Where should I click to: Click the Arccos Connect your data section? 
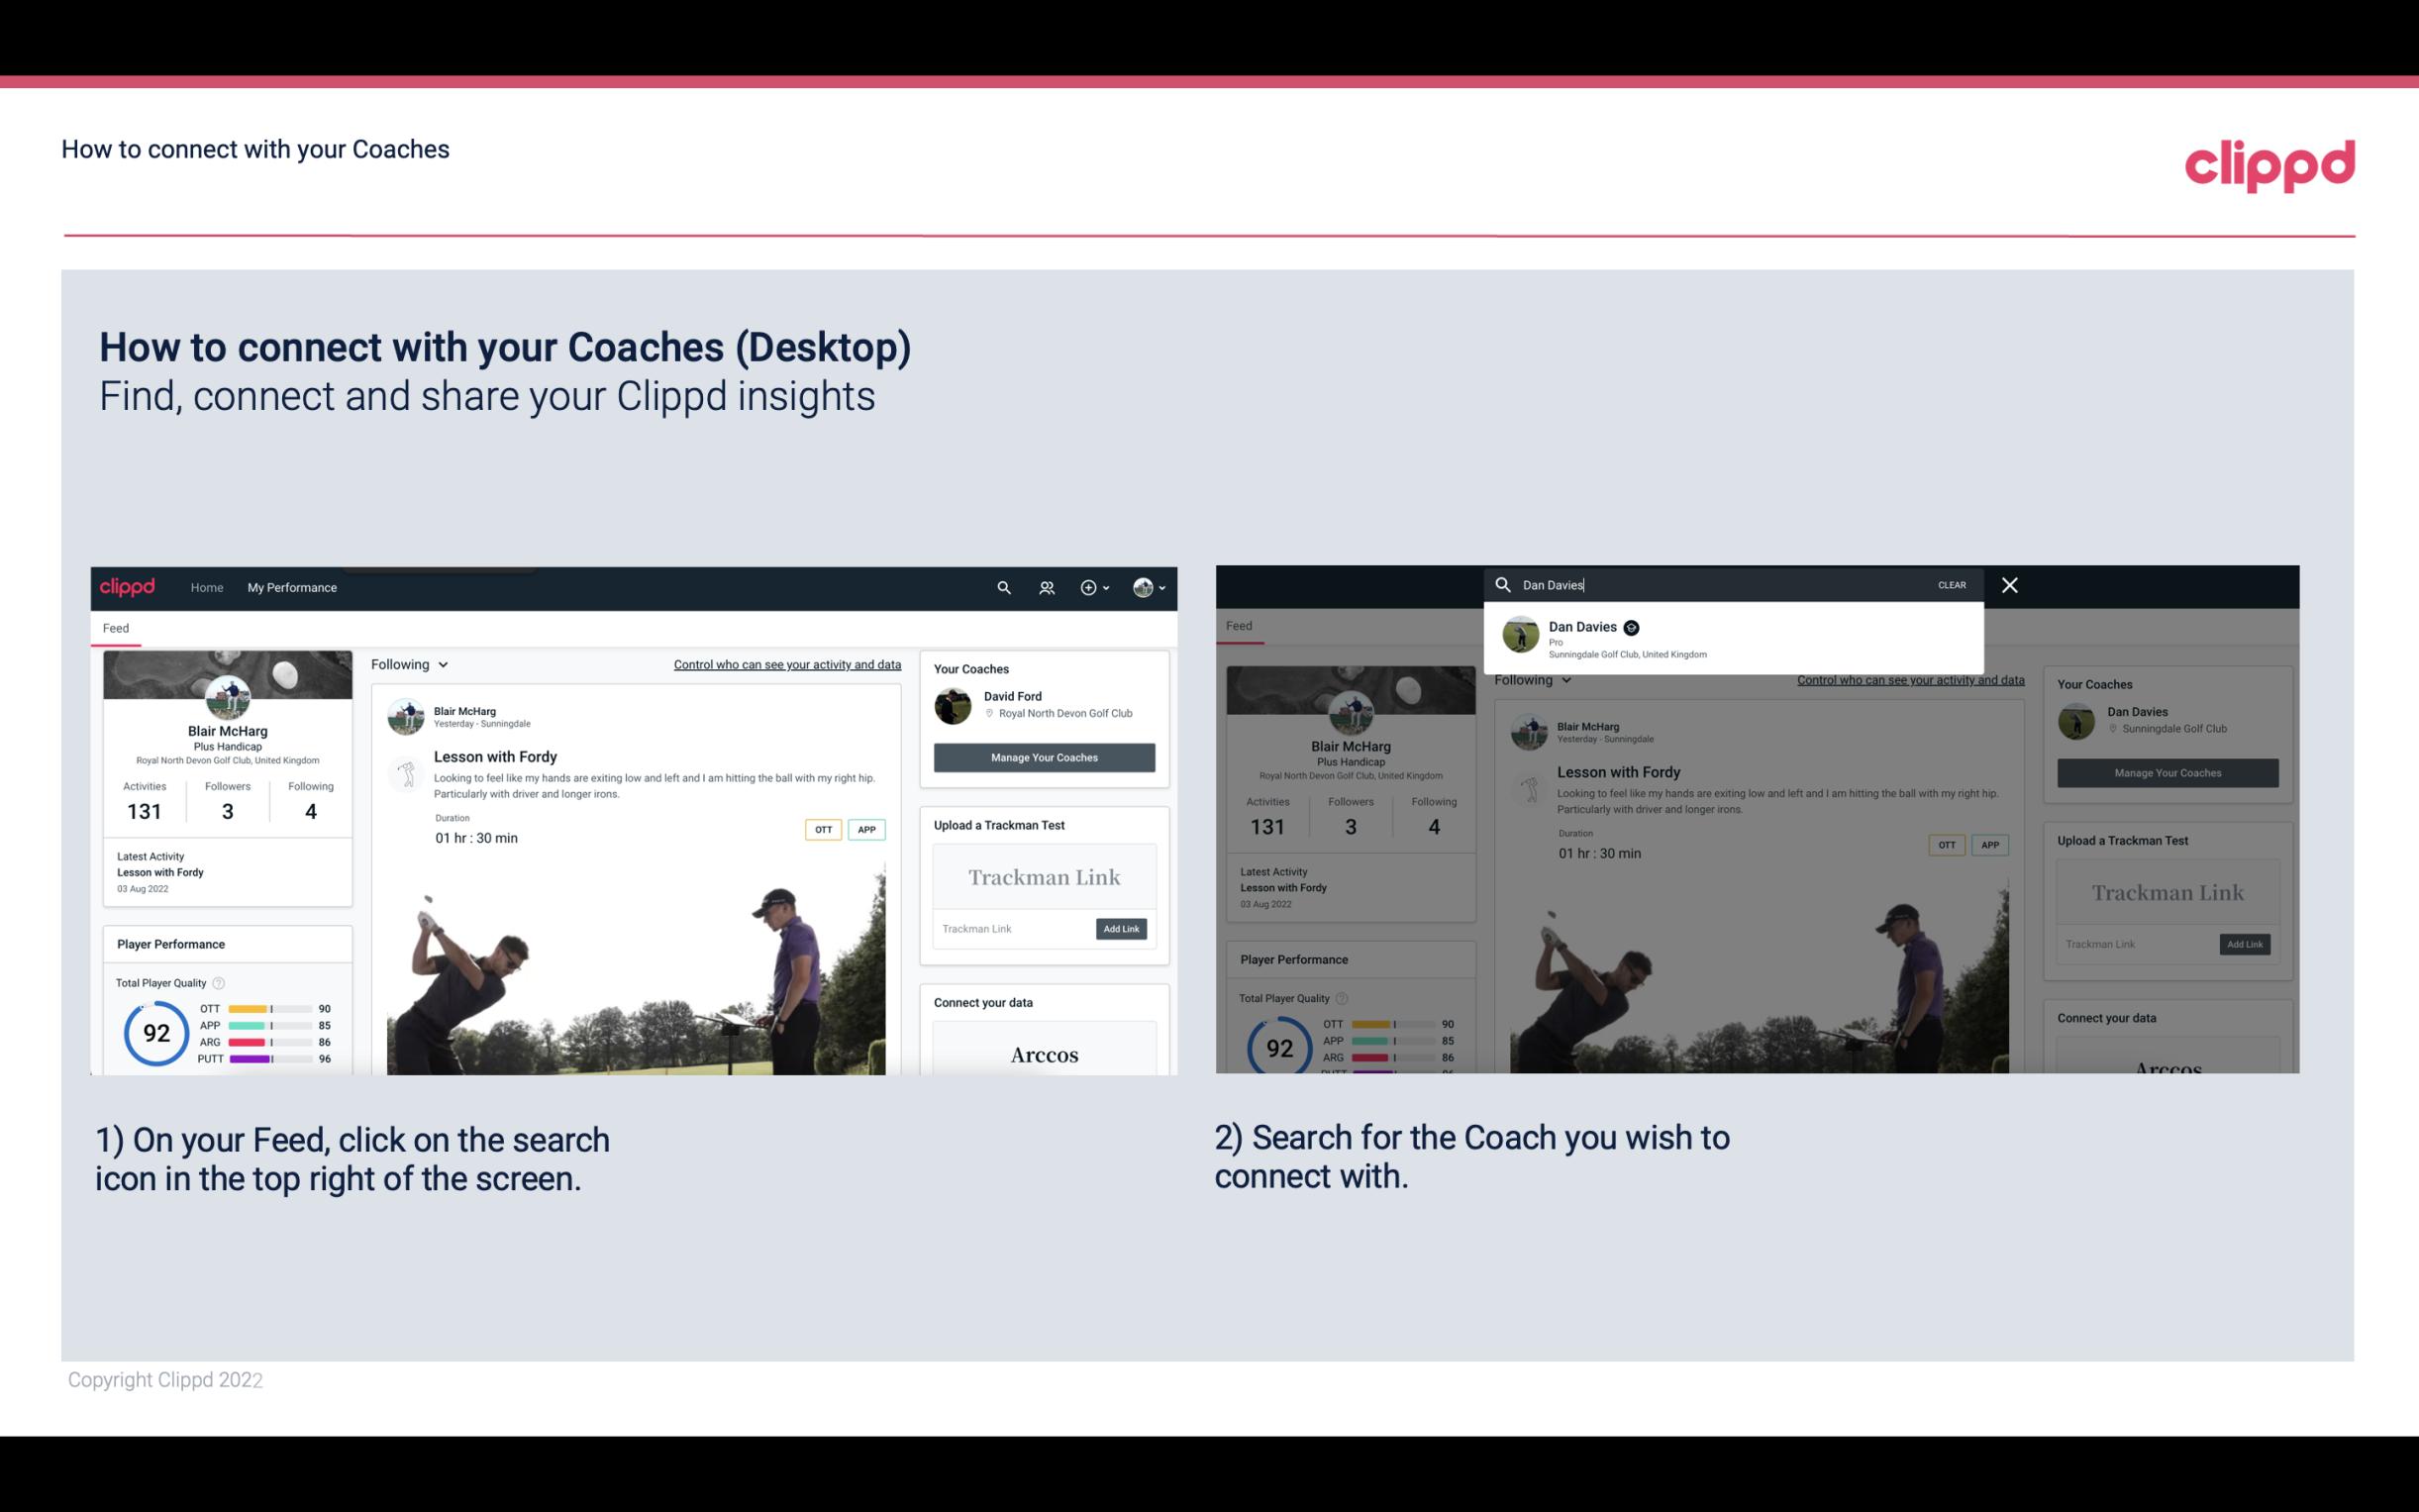1044,1053
